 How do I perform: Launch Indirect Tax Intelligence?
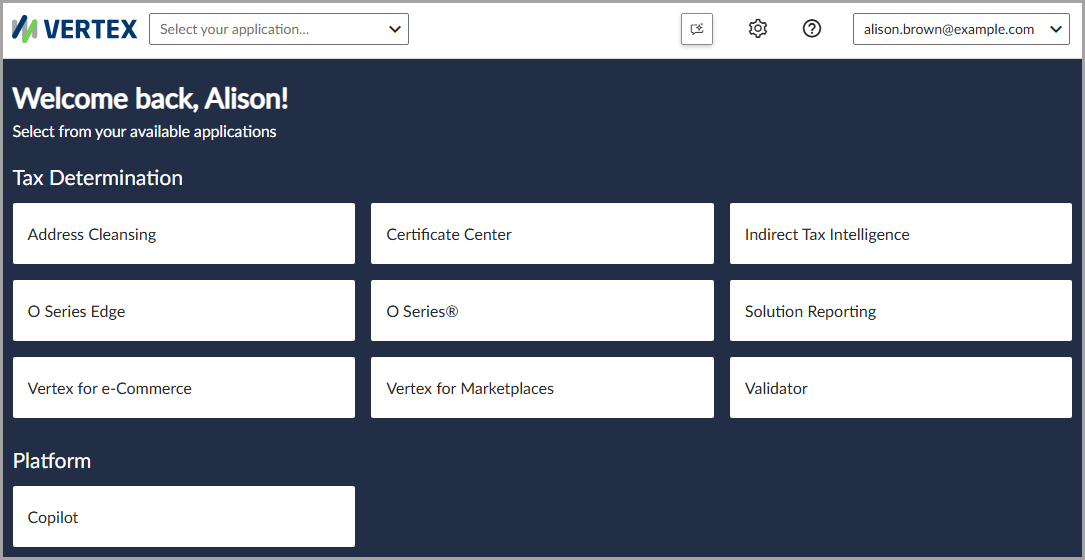[x=900, y=233]
